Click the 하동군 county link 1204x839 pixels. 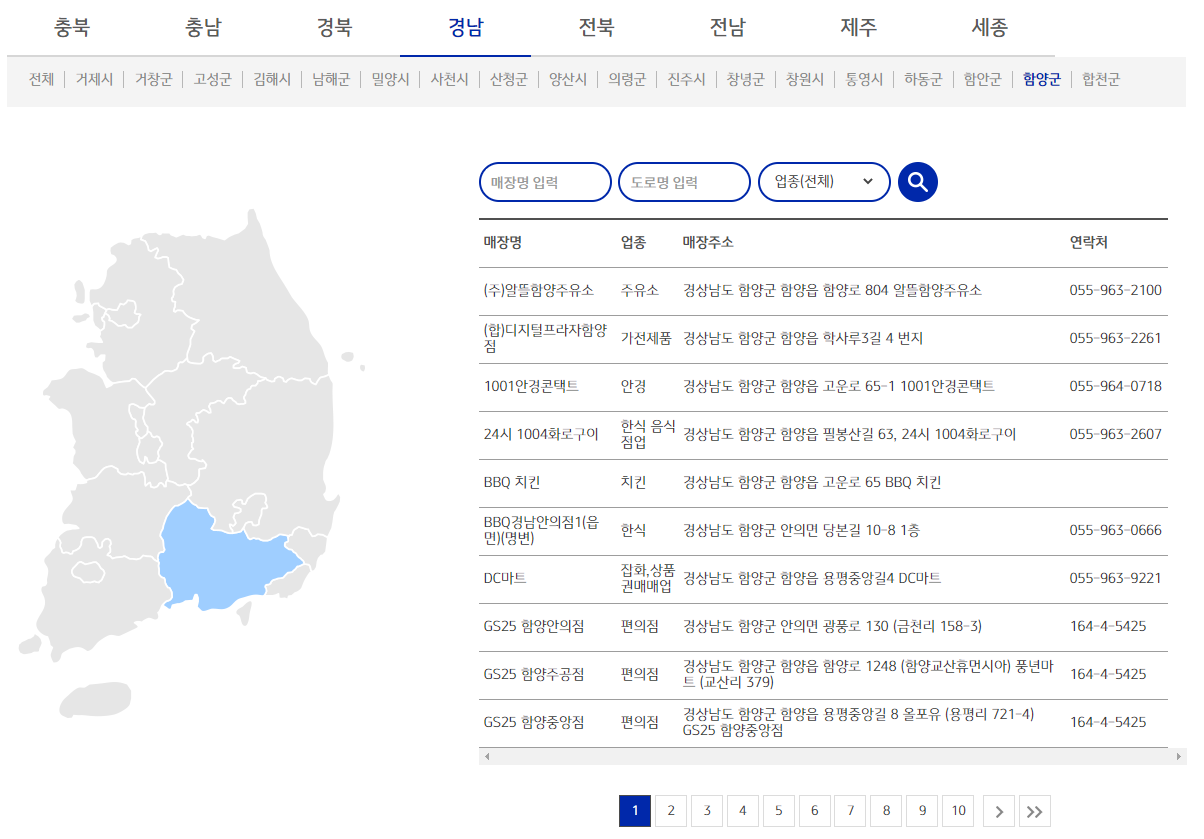point(923,79)
